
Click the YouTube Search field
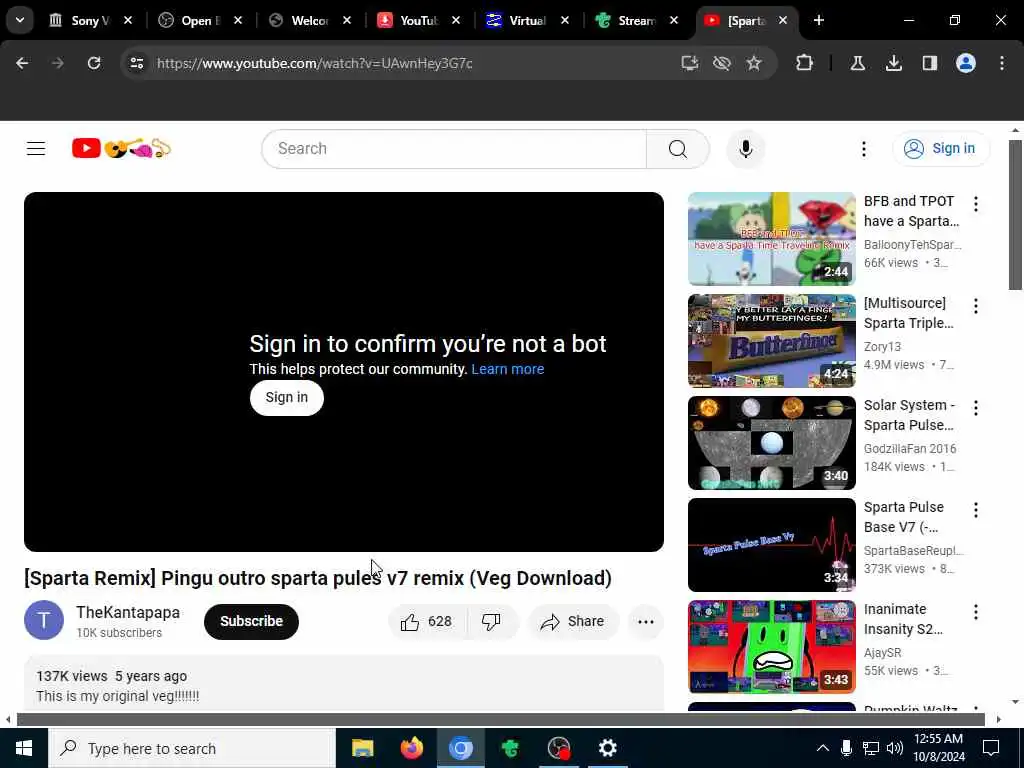454,149
